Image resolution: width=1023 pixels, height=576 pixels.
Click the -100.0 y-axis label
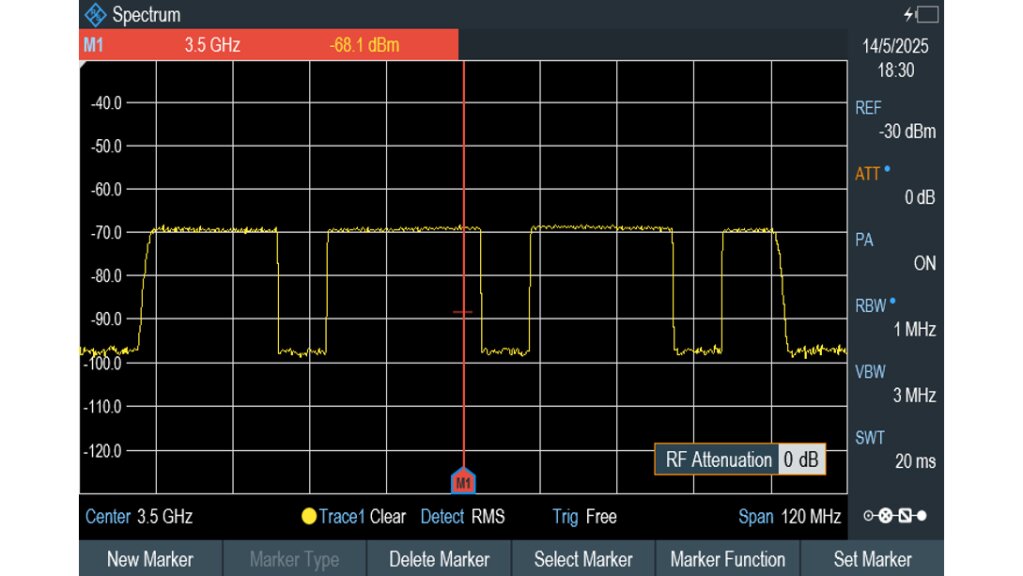pyautogui.click(x=103, y=363)
